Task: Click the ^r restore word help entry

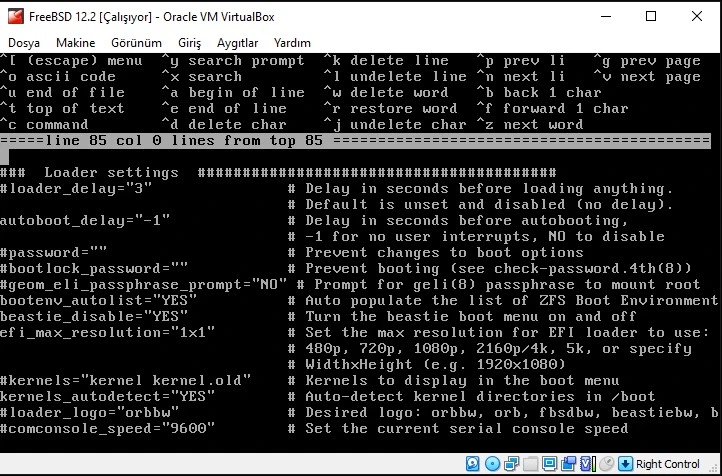Action: click(x=390, y=109)
